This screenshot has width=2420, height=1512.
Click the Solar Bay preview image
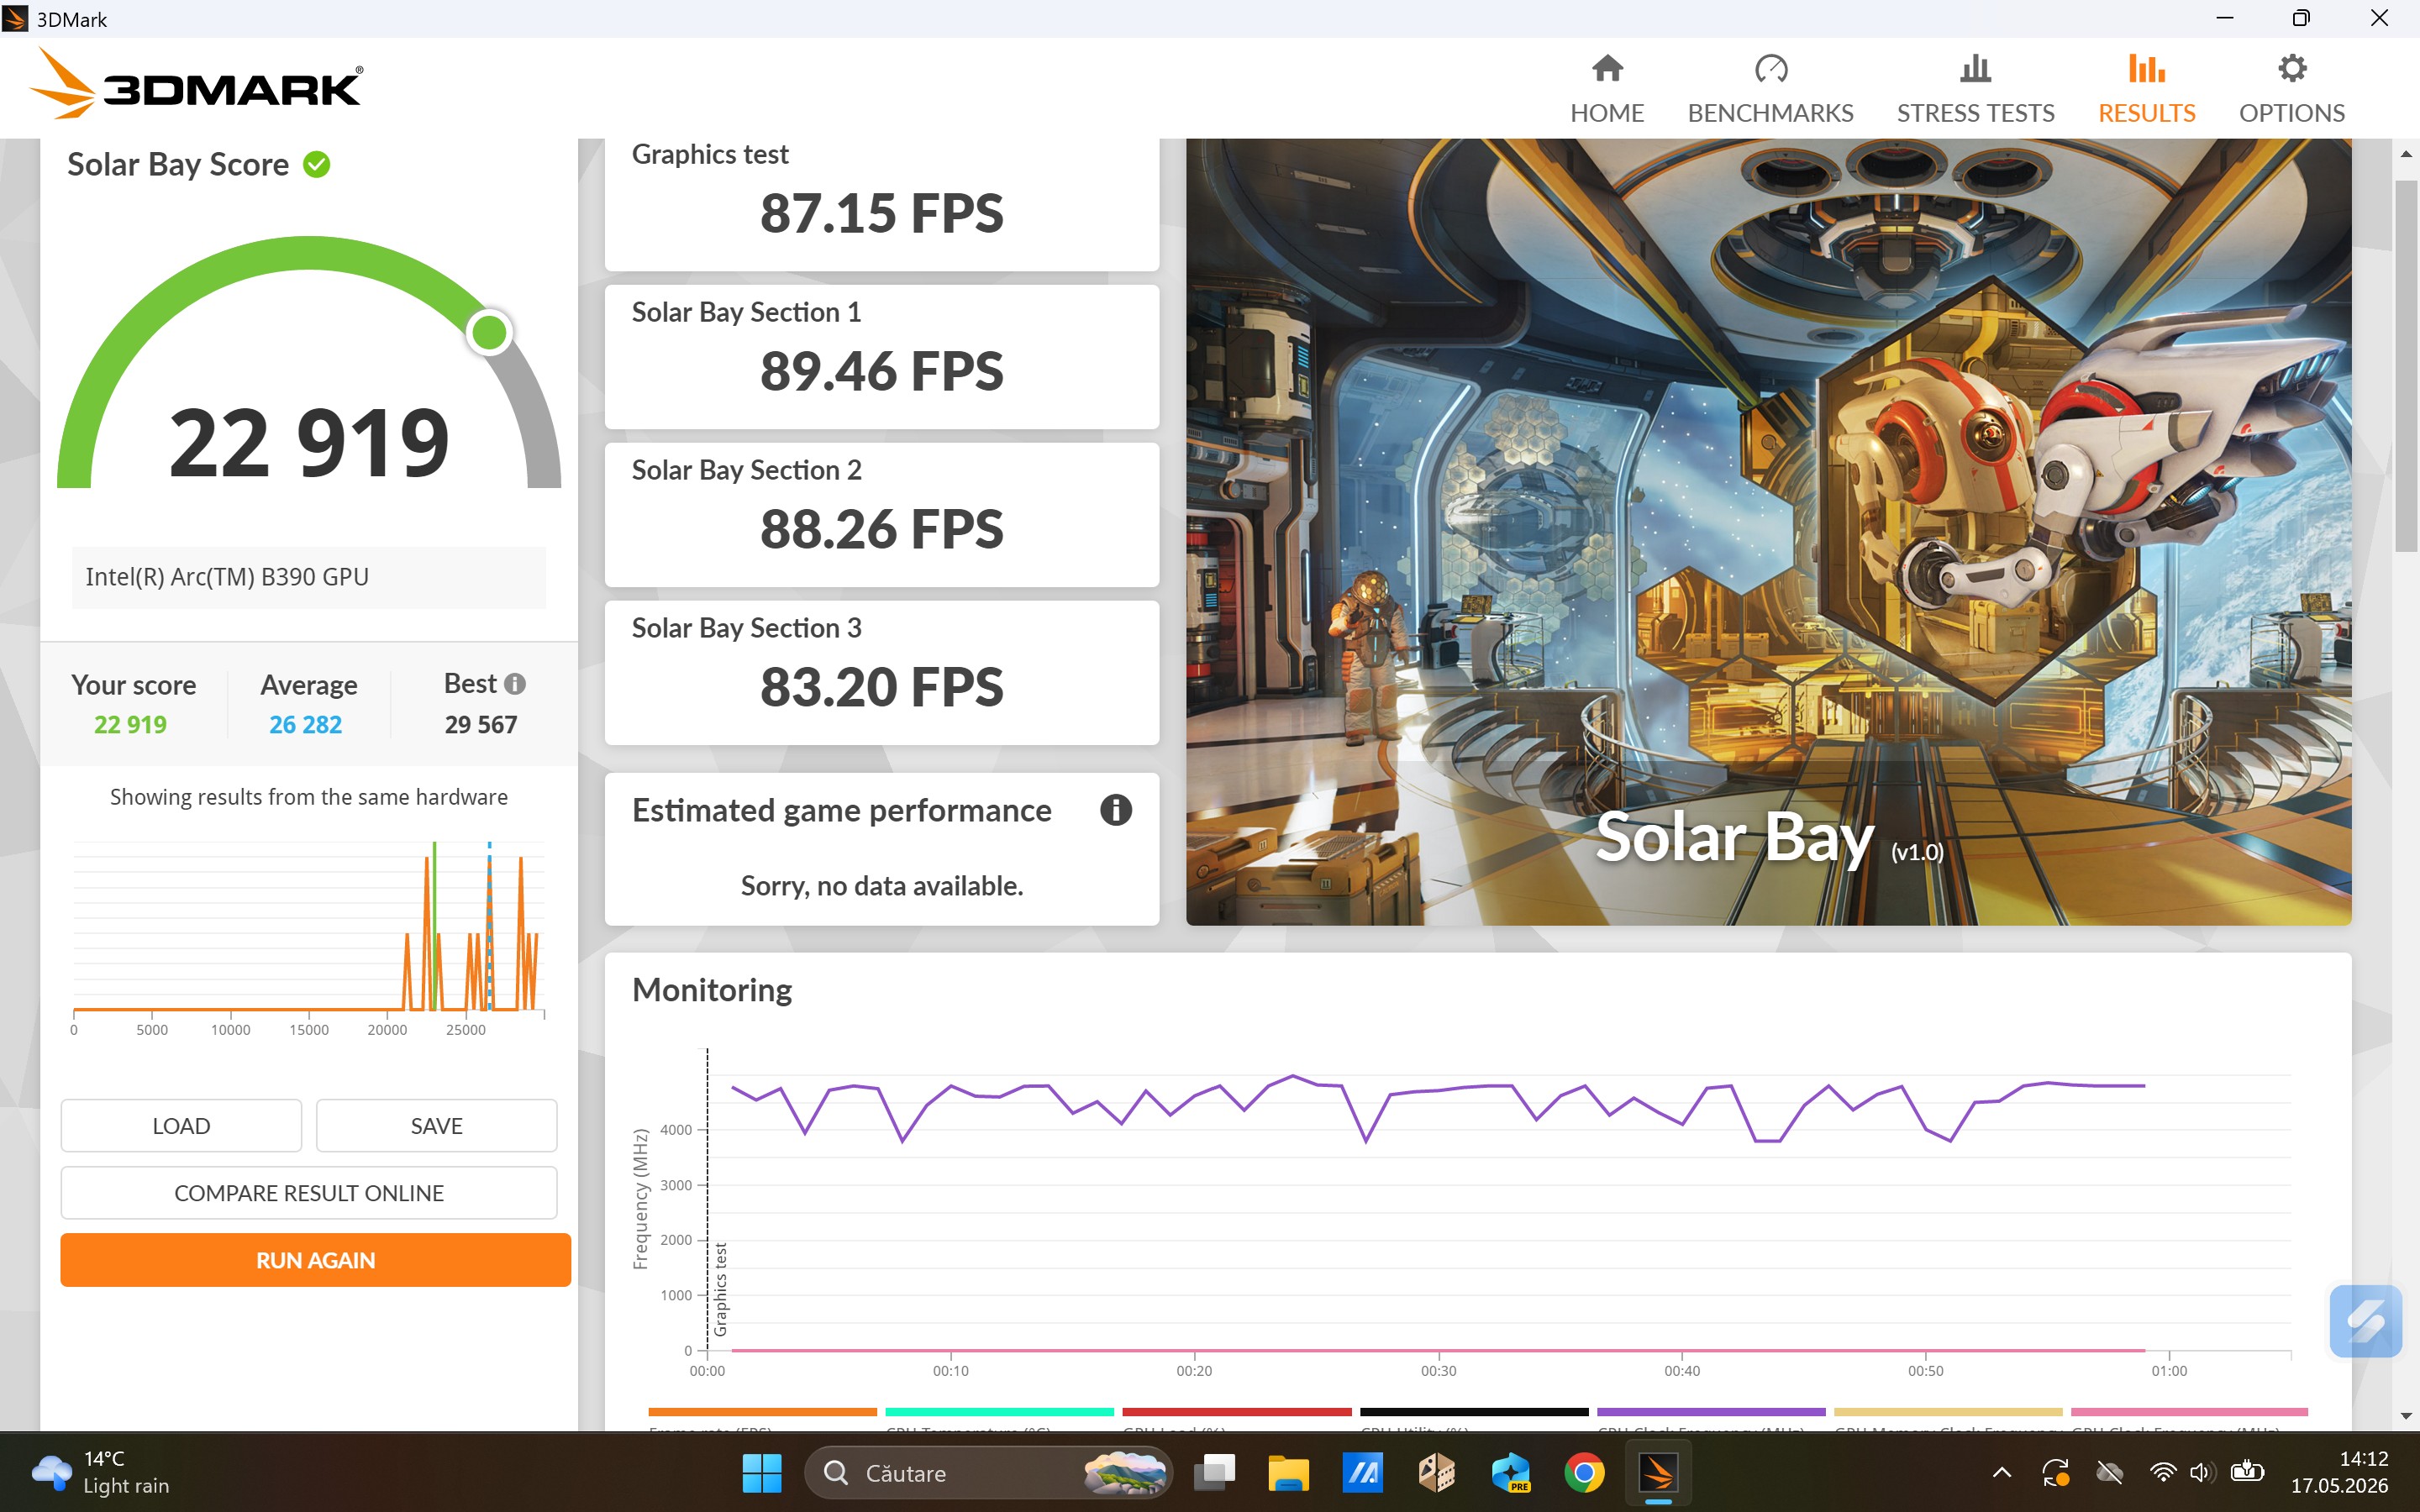(1768, 531)
